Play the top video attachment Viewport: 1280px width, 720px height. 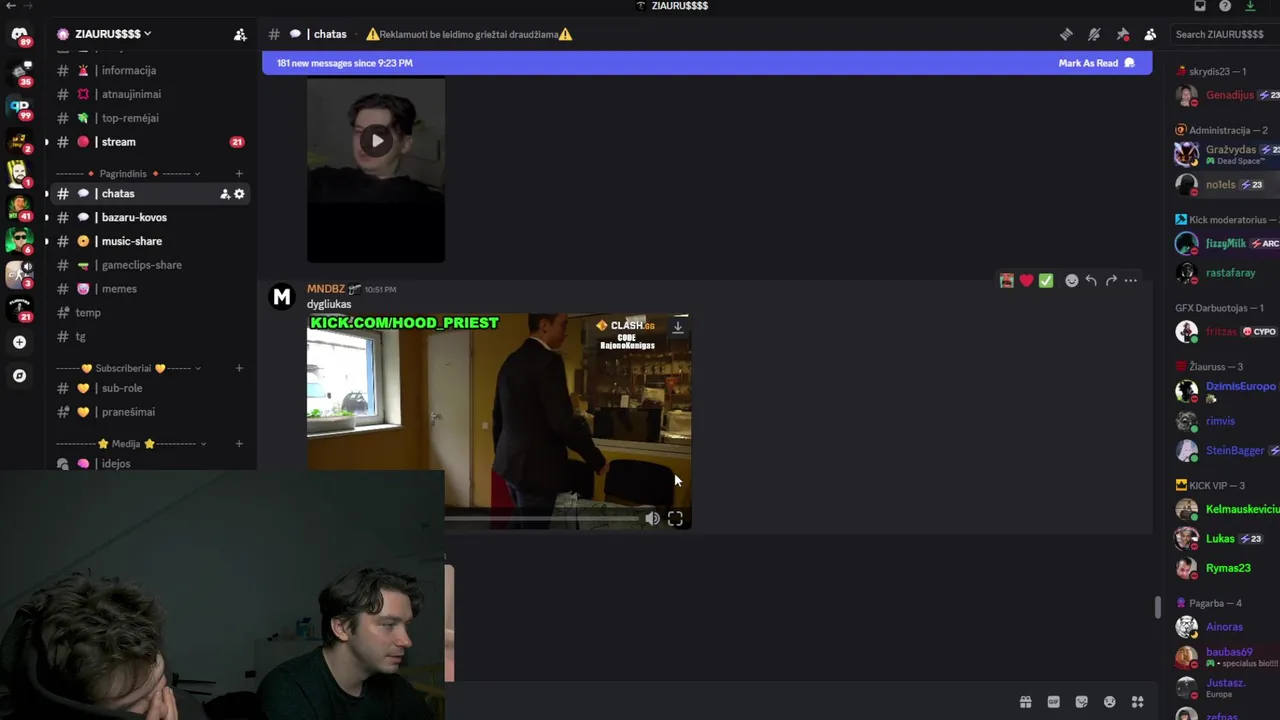(x=376, y=141)
